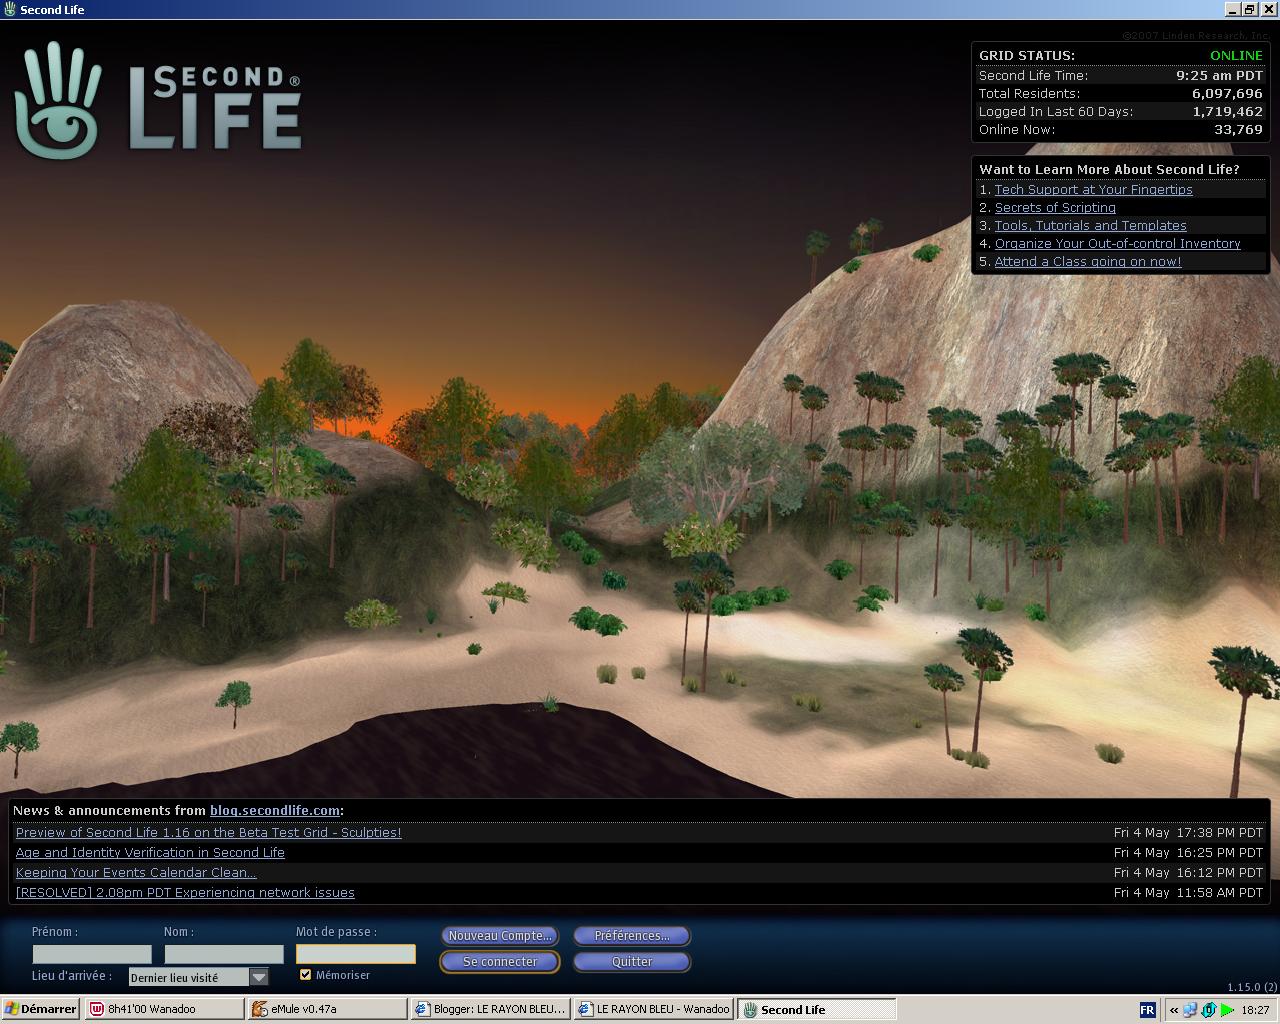Click Second Life Time 9:25 am PDT

(x=1219, y=76)
